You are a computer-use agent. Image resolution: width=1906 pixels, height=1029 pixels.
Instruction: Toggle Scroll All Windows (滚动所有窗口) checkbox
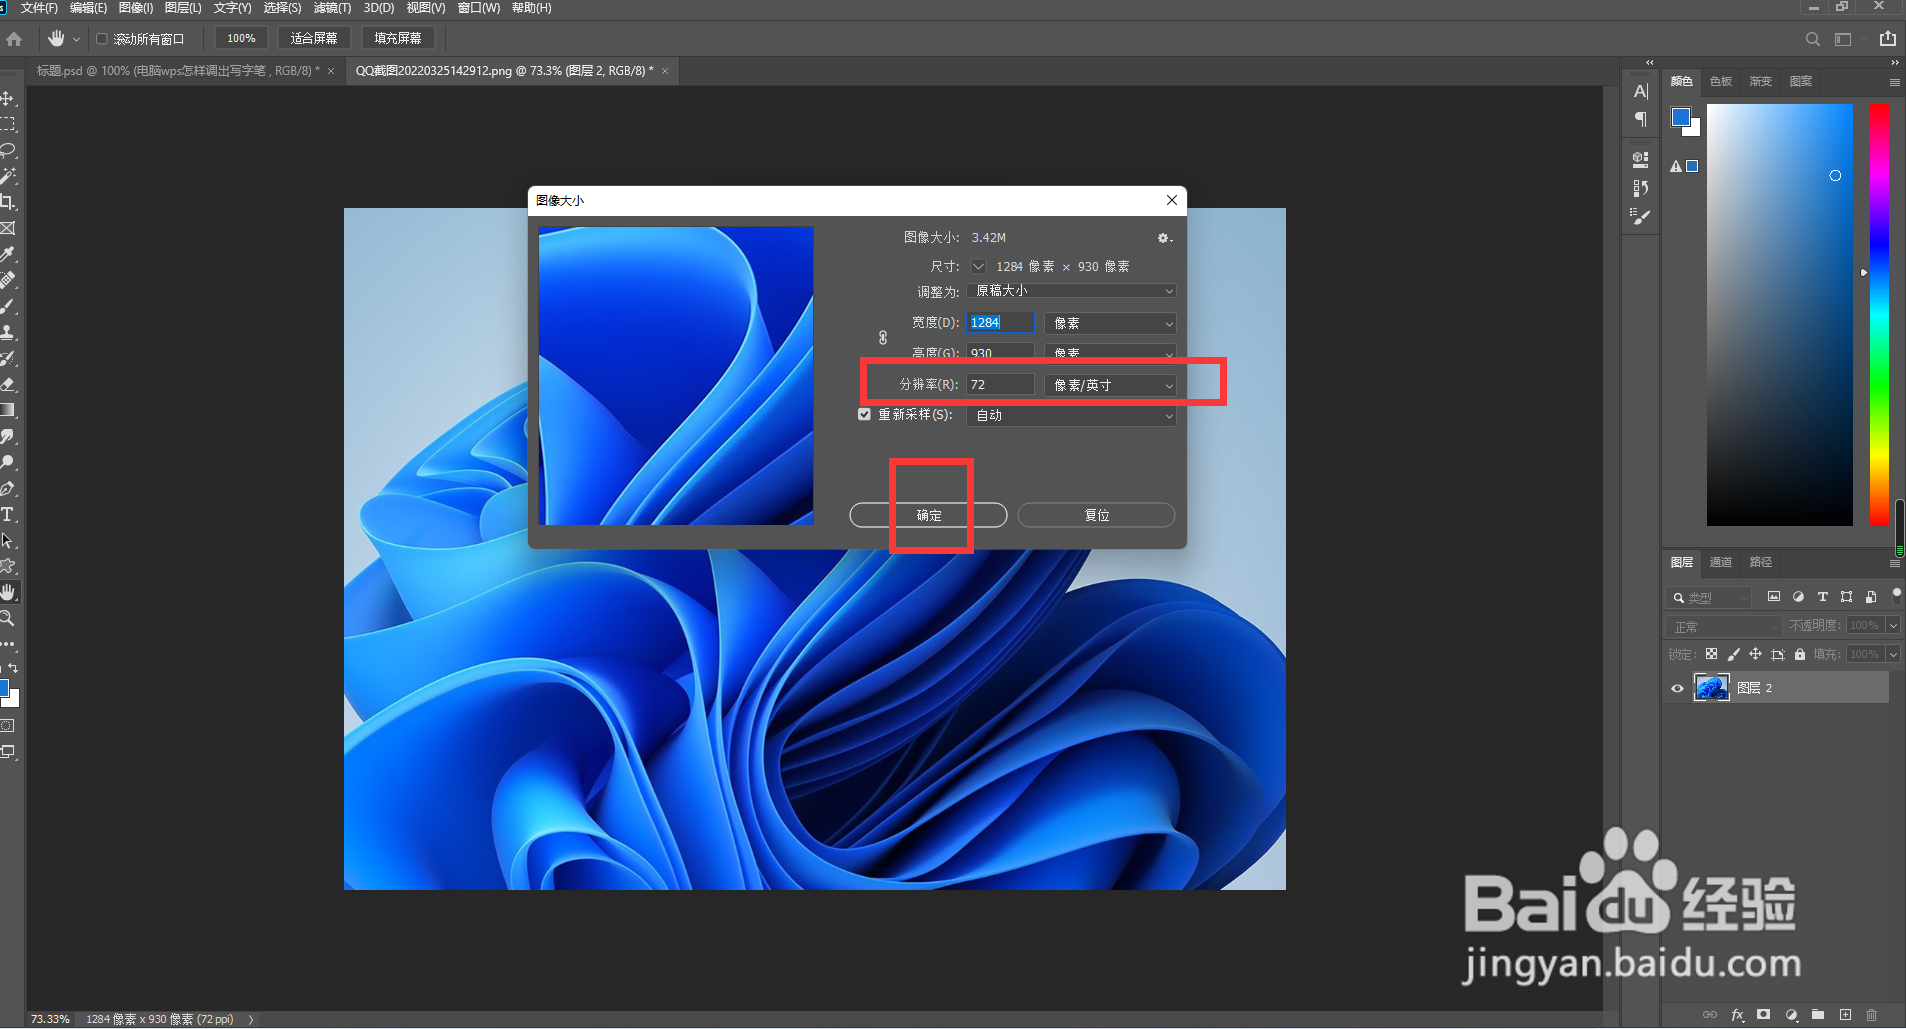(101, 39)
